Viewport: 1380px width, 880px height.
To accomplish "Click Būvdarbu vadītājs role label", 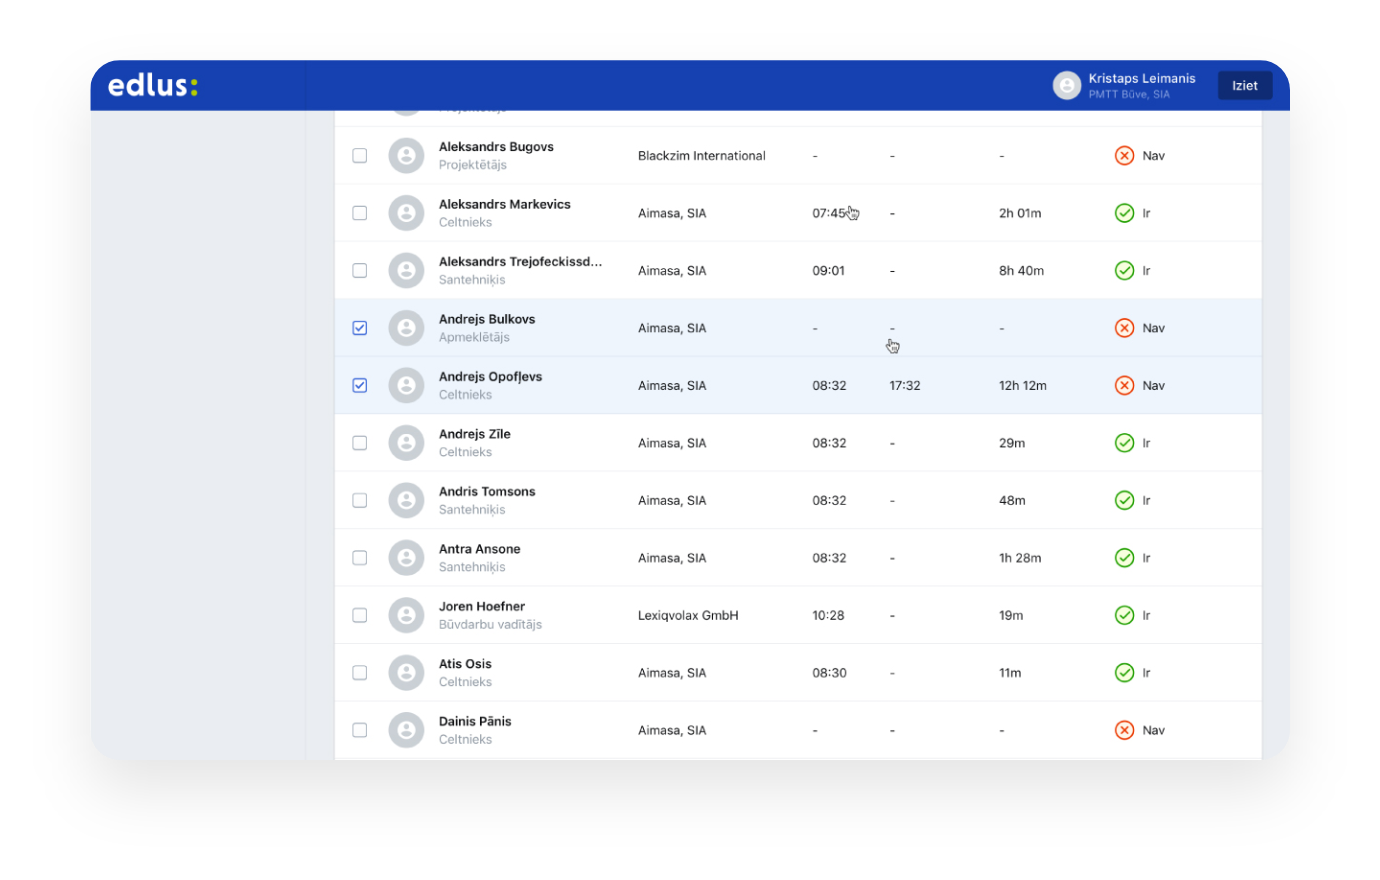I will click(x=490, y=625).
